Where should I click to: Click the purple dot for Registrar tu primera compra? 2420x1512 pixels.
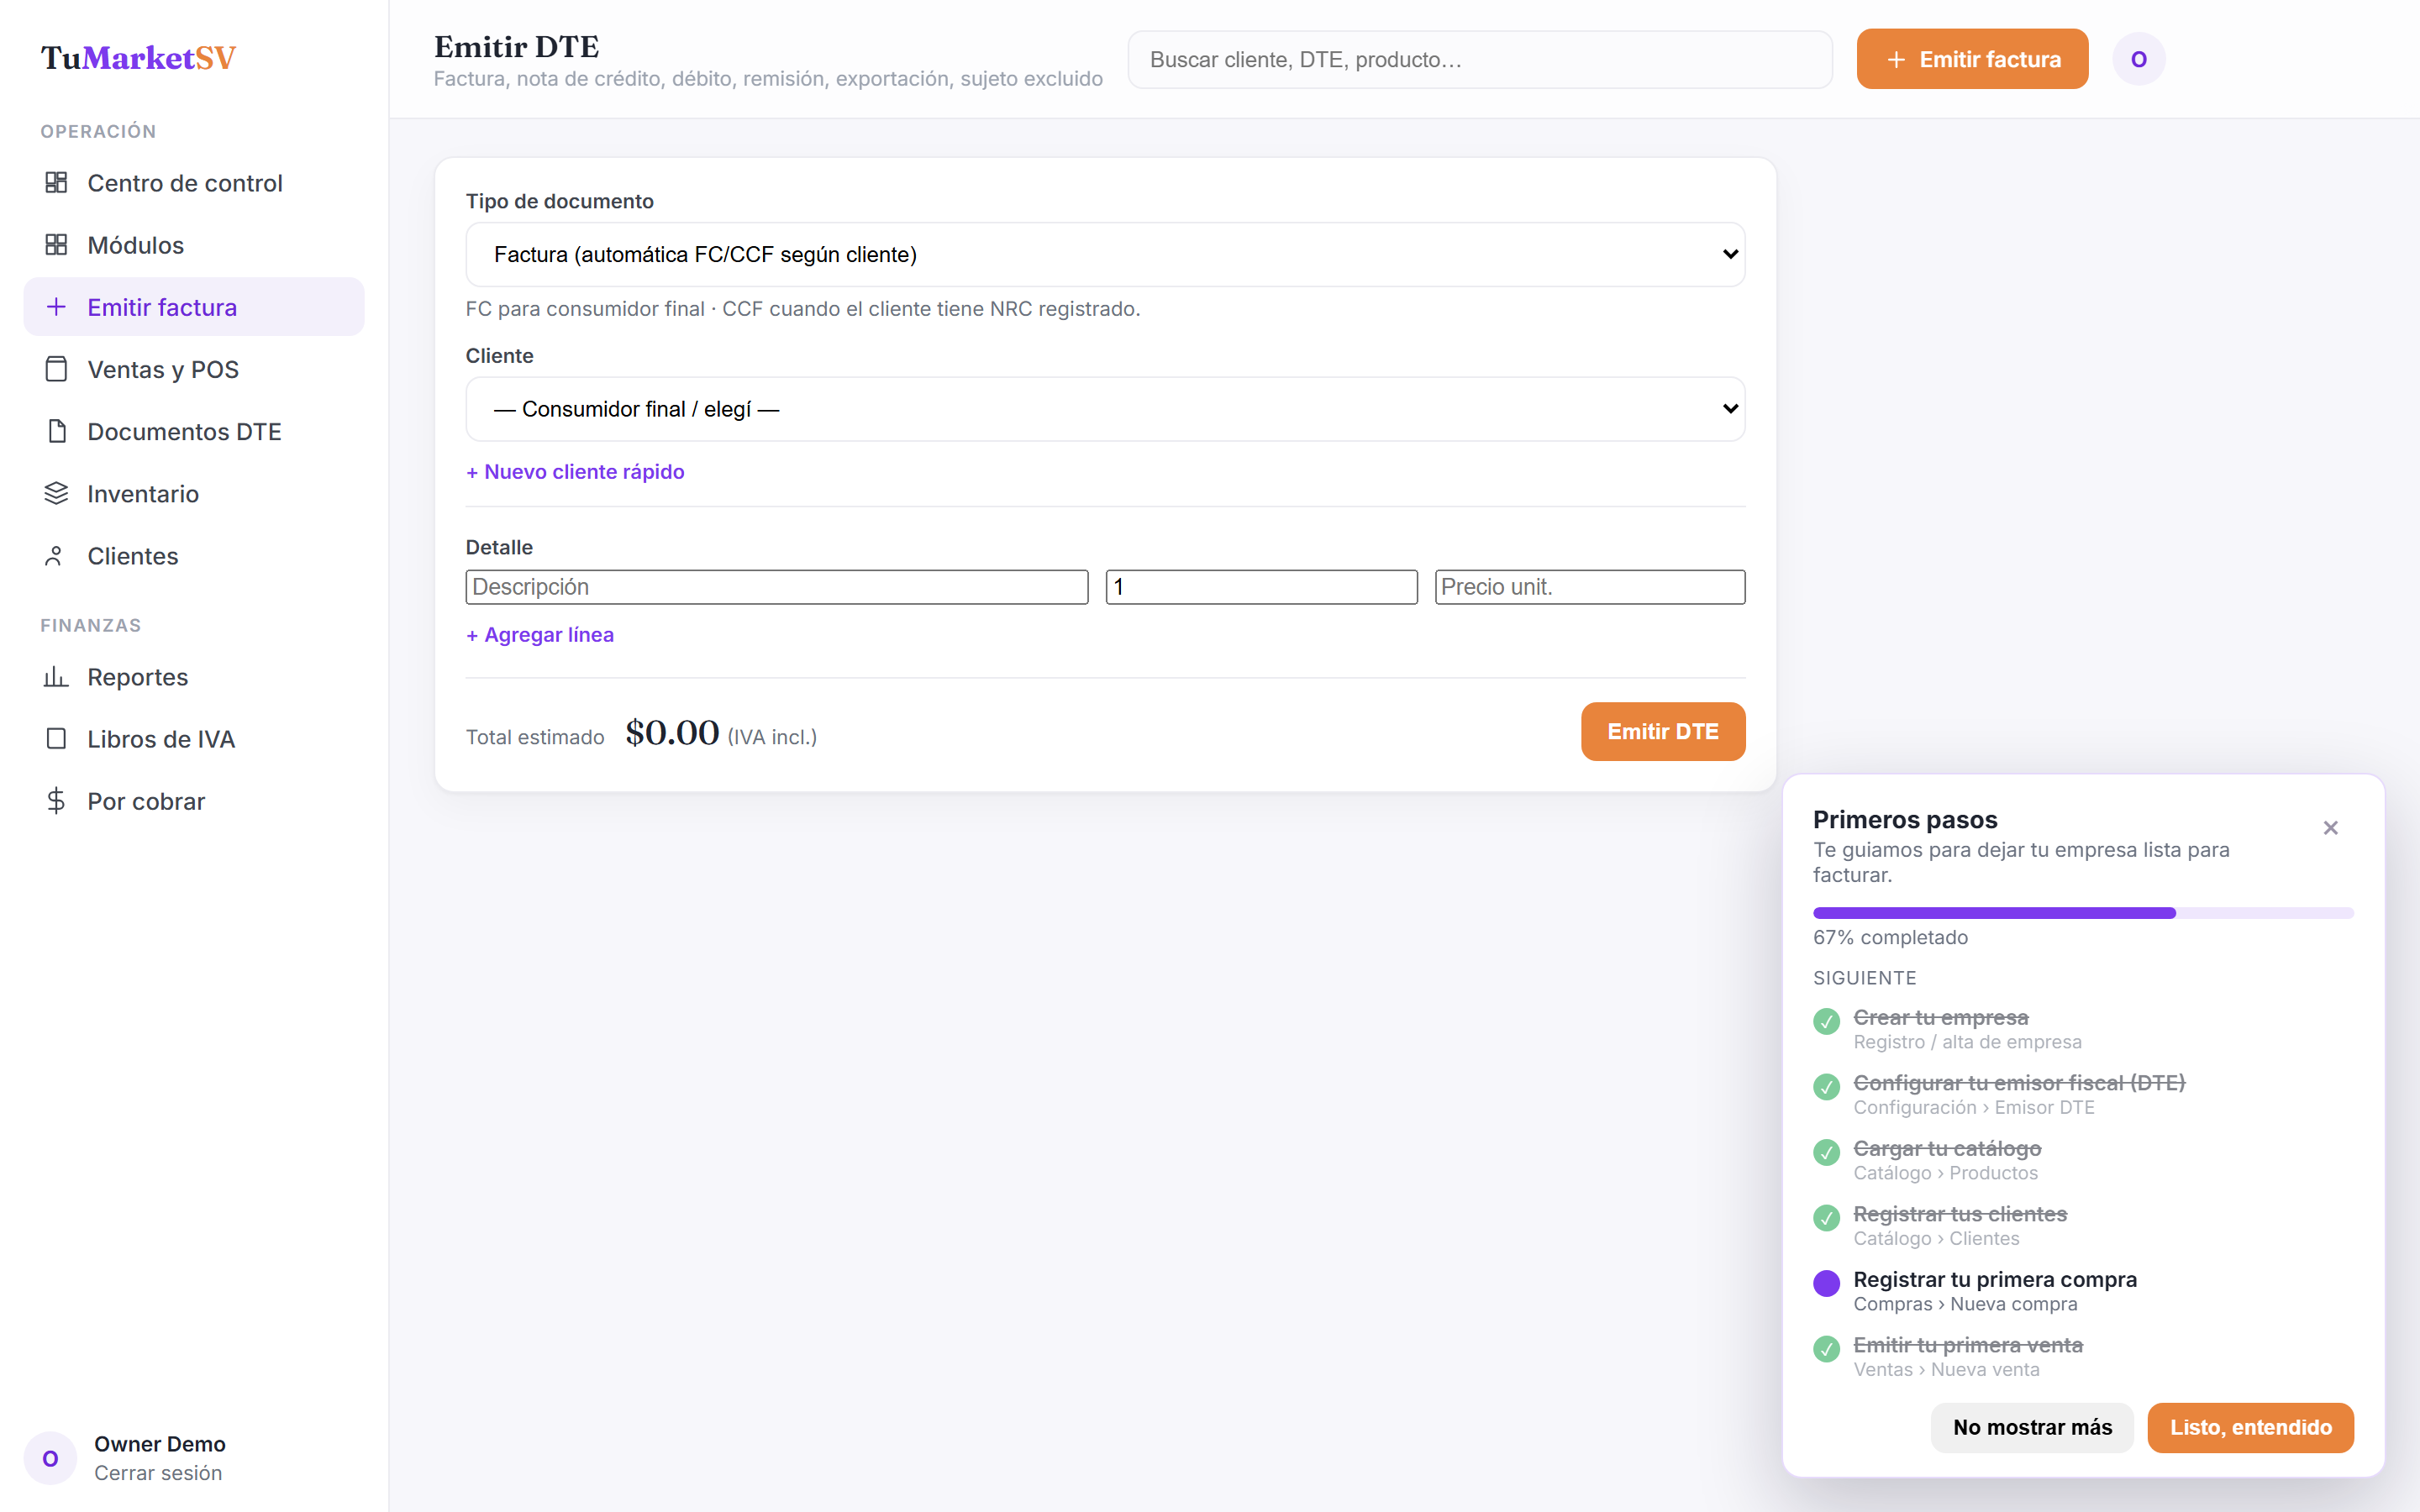1826,1284
